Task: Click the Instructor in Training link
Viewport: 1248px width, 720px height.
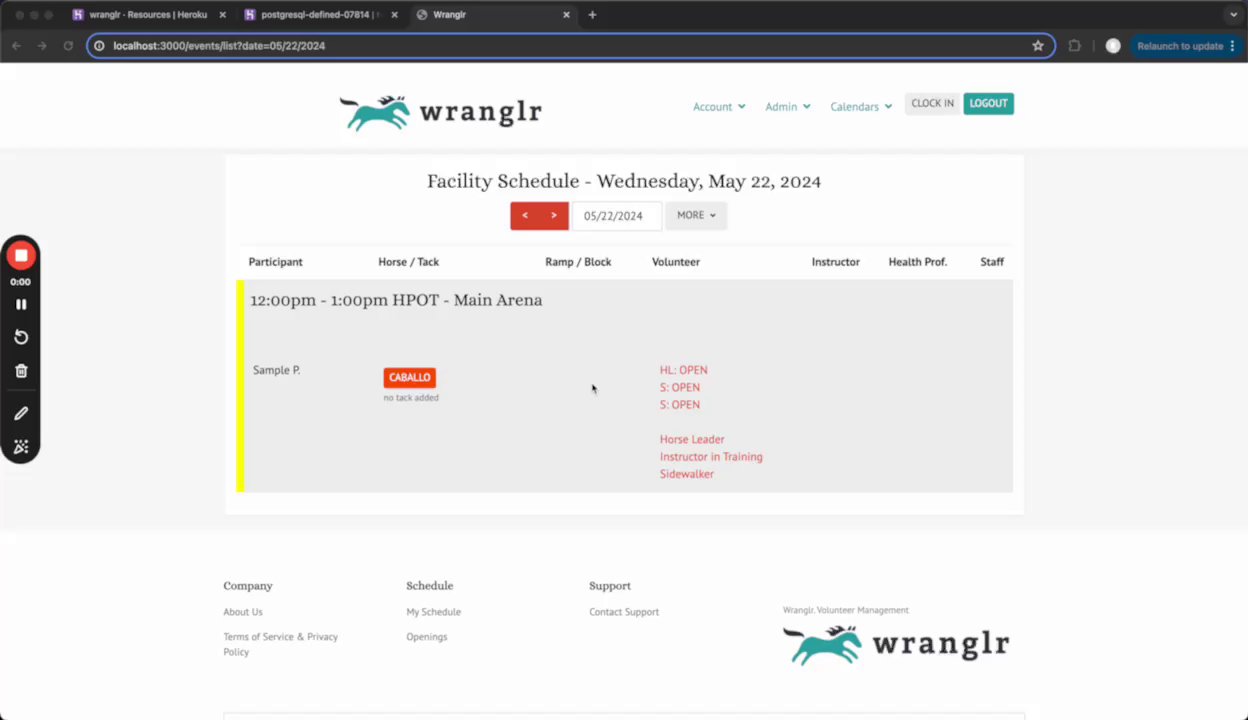Action: 711,457
